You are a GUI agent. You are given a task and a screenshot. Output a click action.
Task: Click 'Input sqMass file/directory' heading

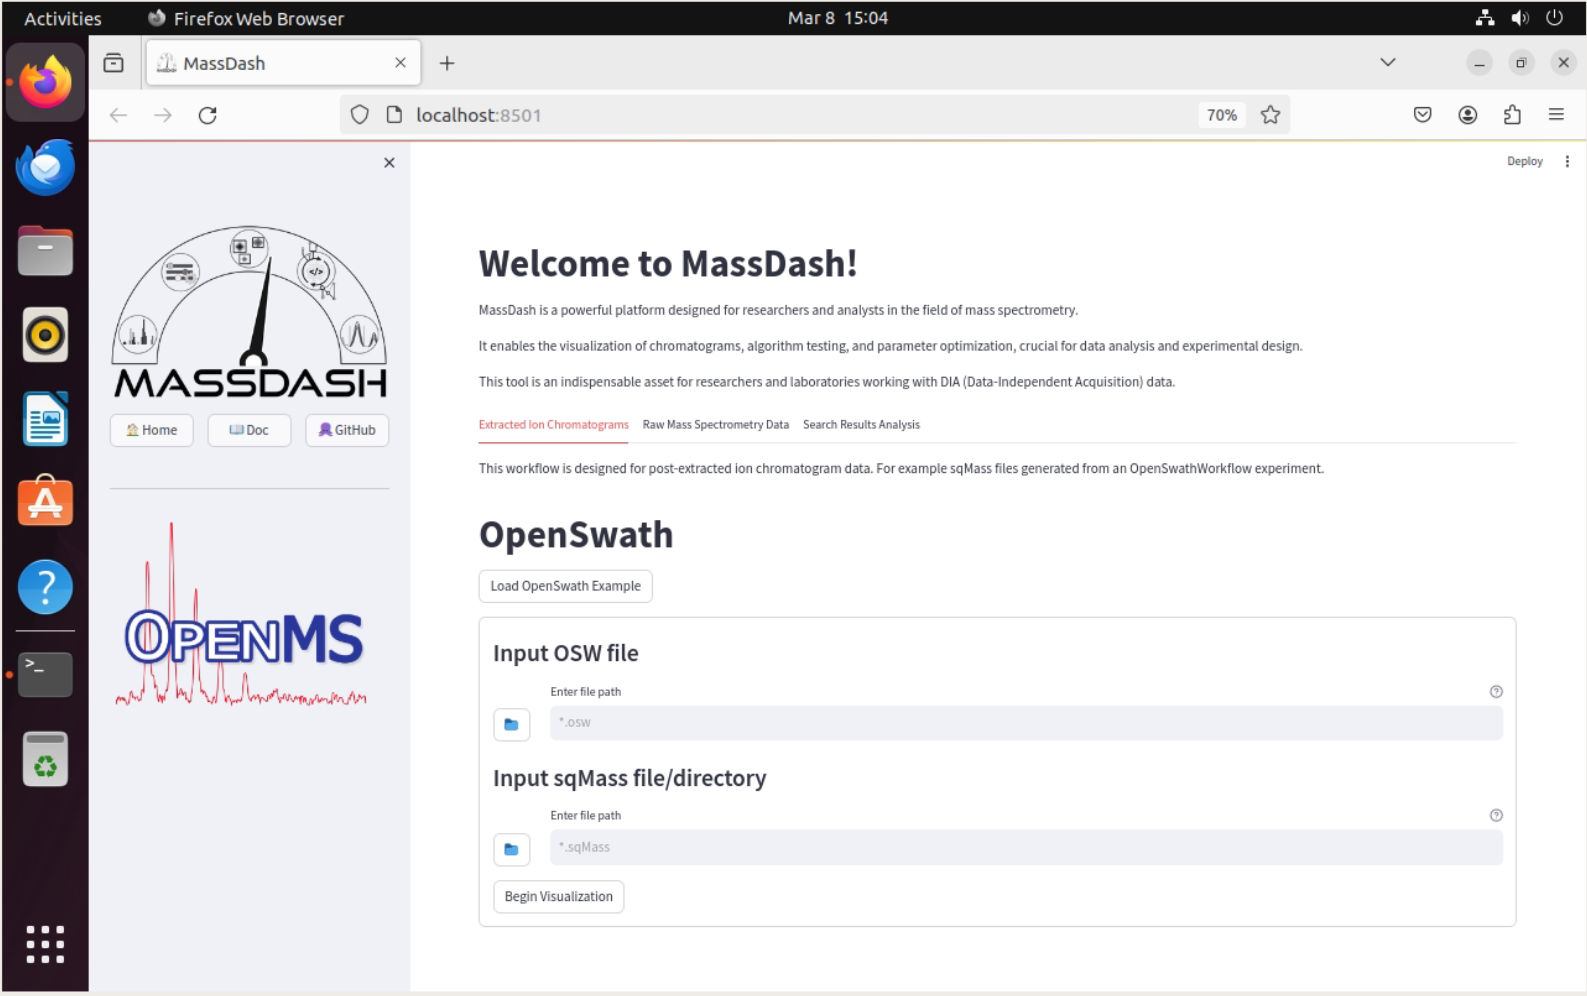pos(629,778)
